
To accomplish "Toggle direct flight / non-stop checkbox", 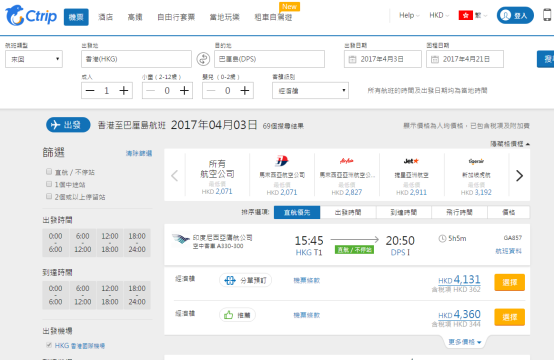I will pyautogui.click(x=49, y=171).
